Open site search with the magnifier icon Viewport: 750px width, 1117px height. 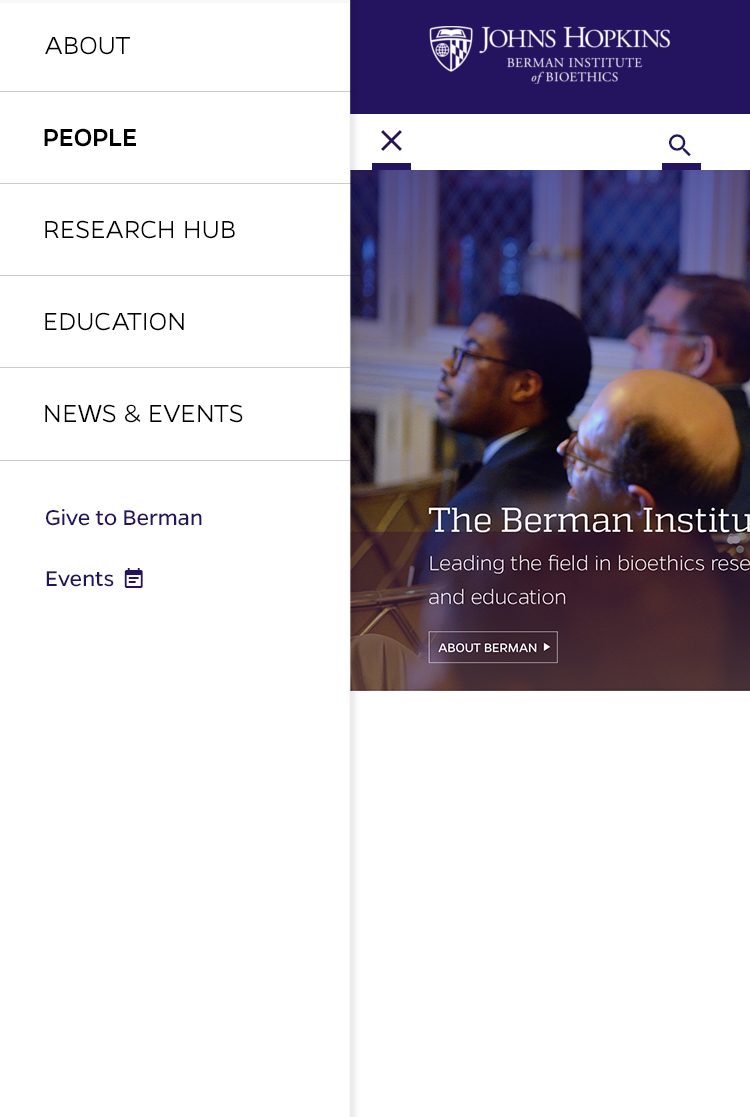click(x=679, y=145)
